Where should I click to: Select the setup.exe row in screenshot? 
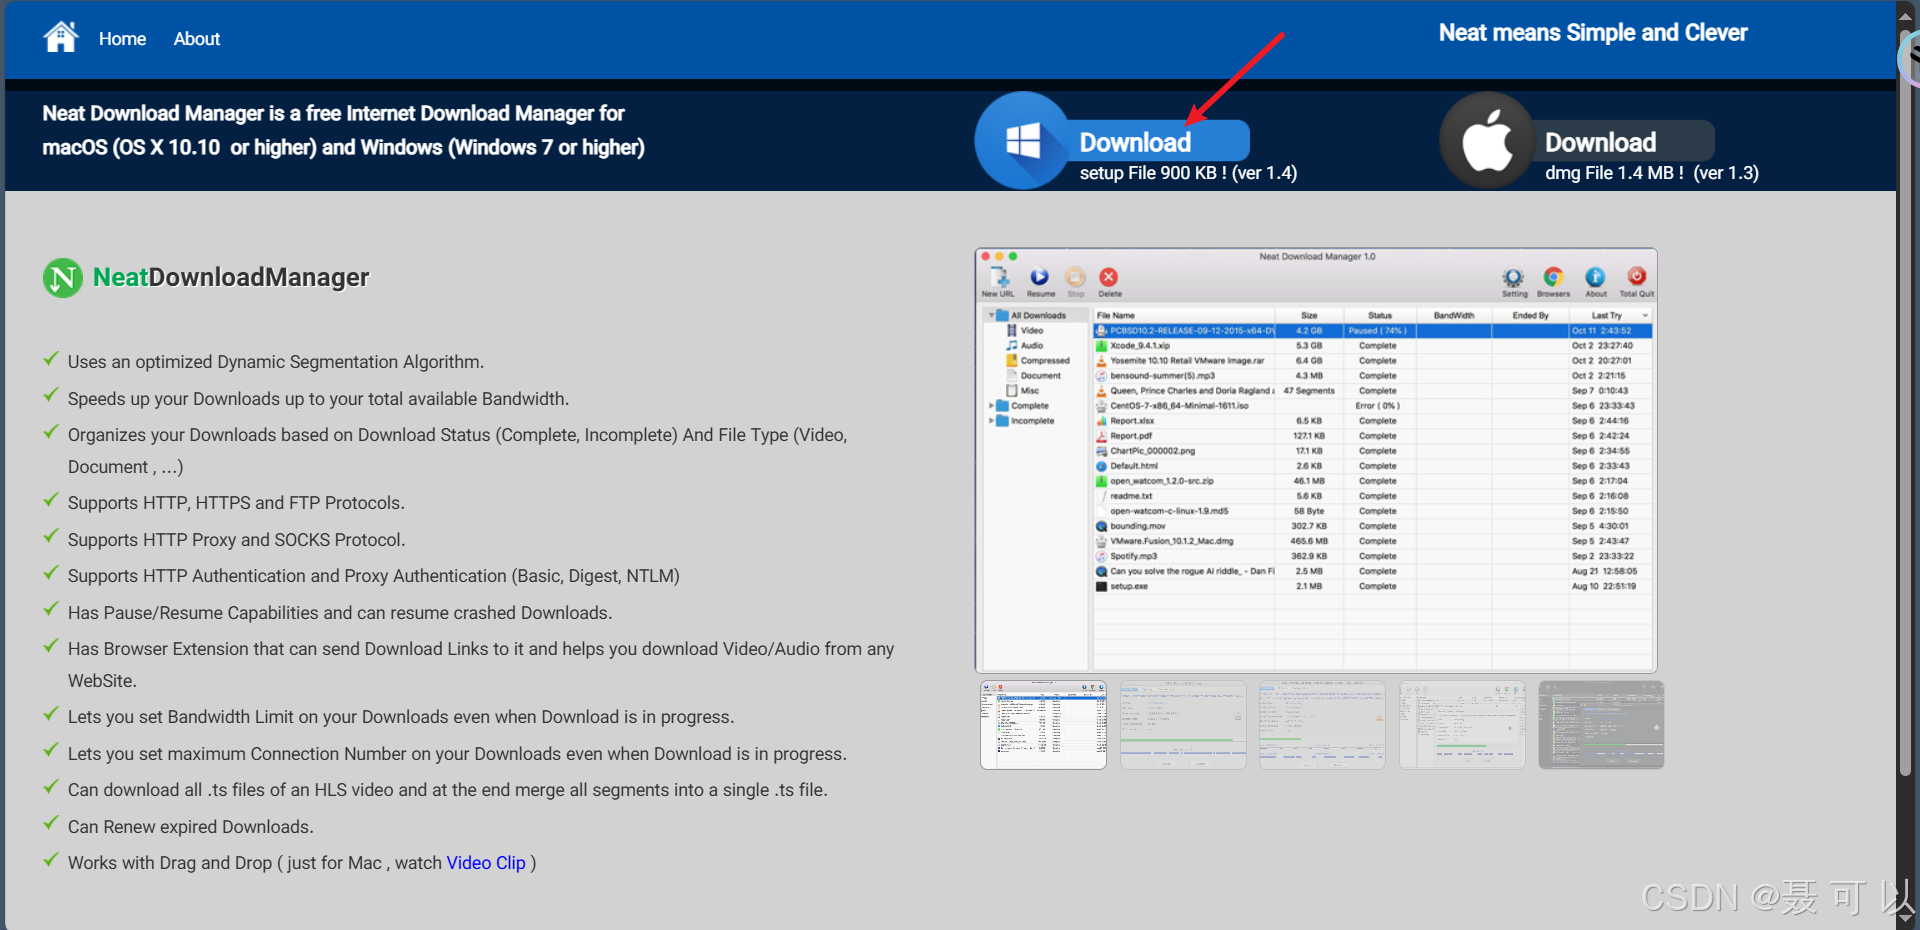click(x=1372, y=586)
